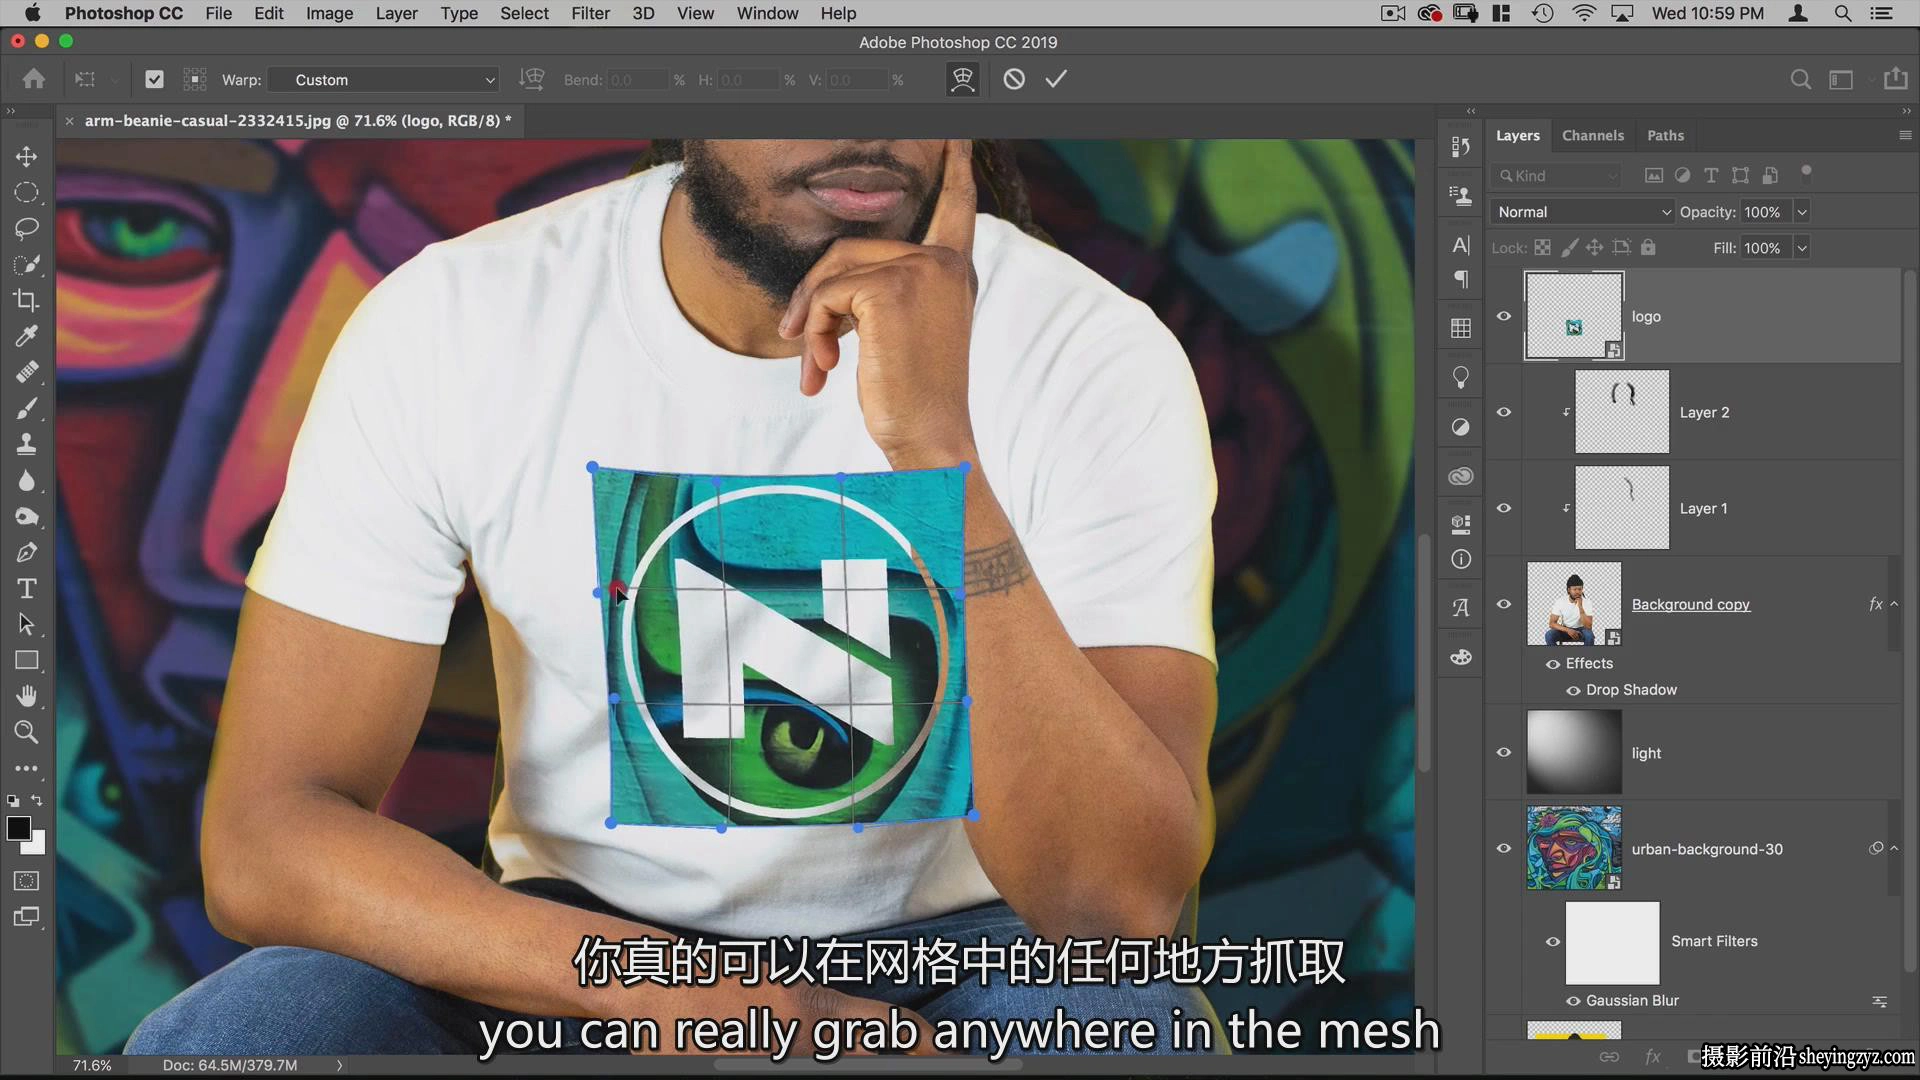Click the Background copy layer name

1690,604
